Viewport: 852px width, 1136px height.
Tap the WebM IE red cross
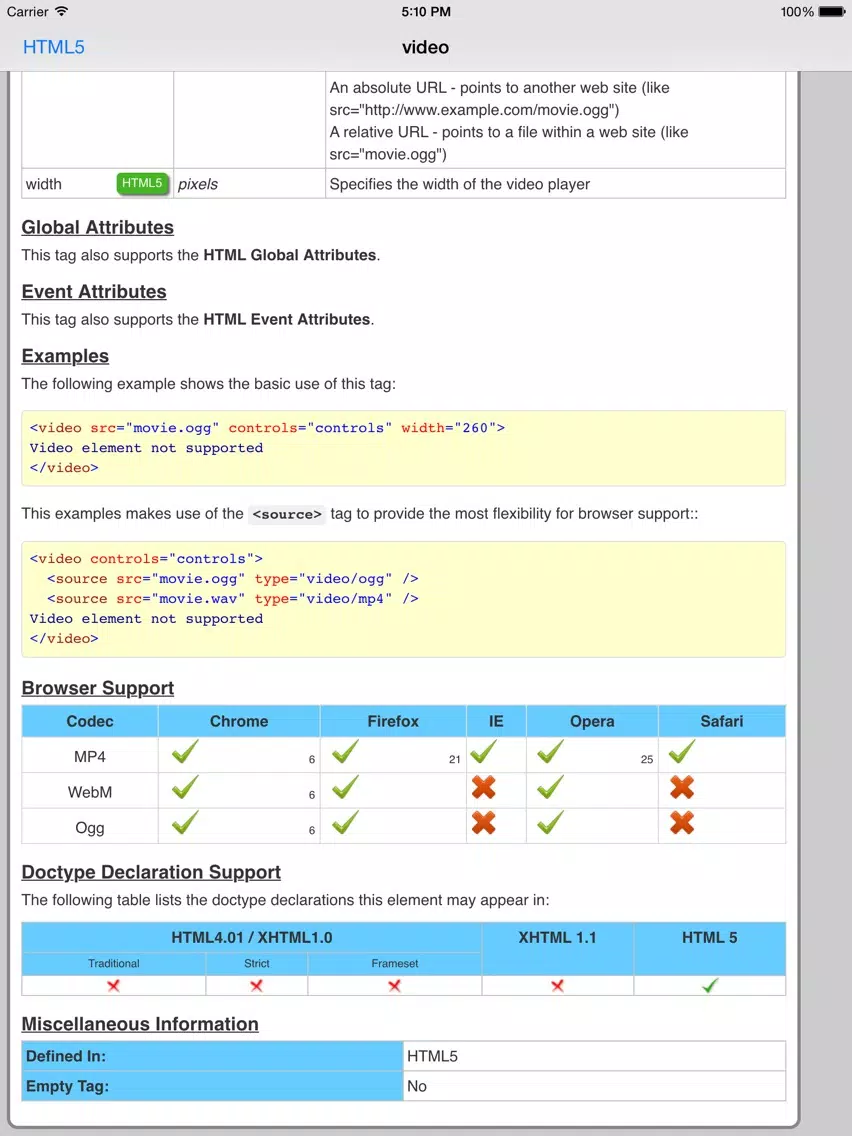pyautogui.click(x=483, y=788)
